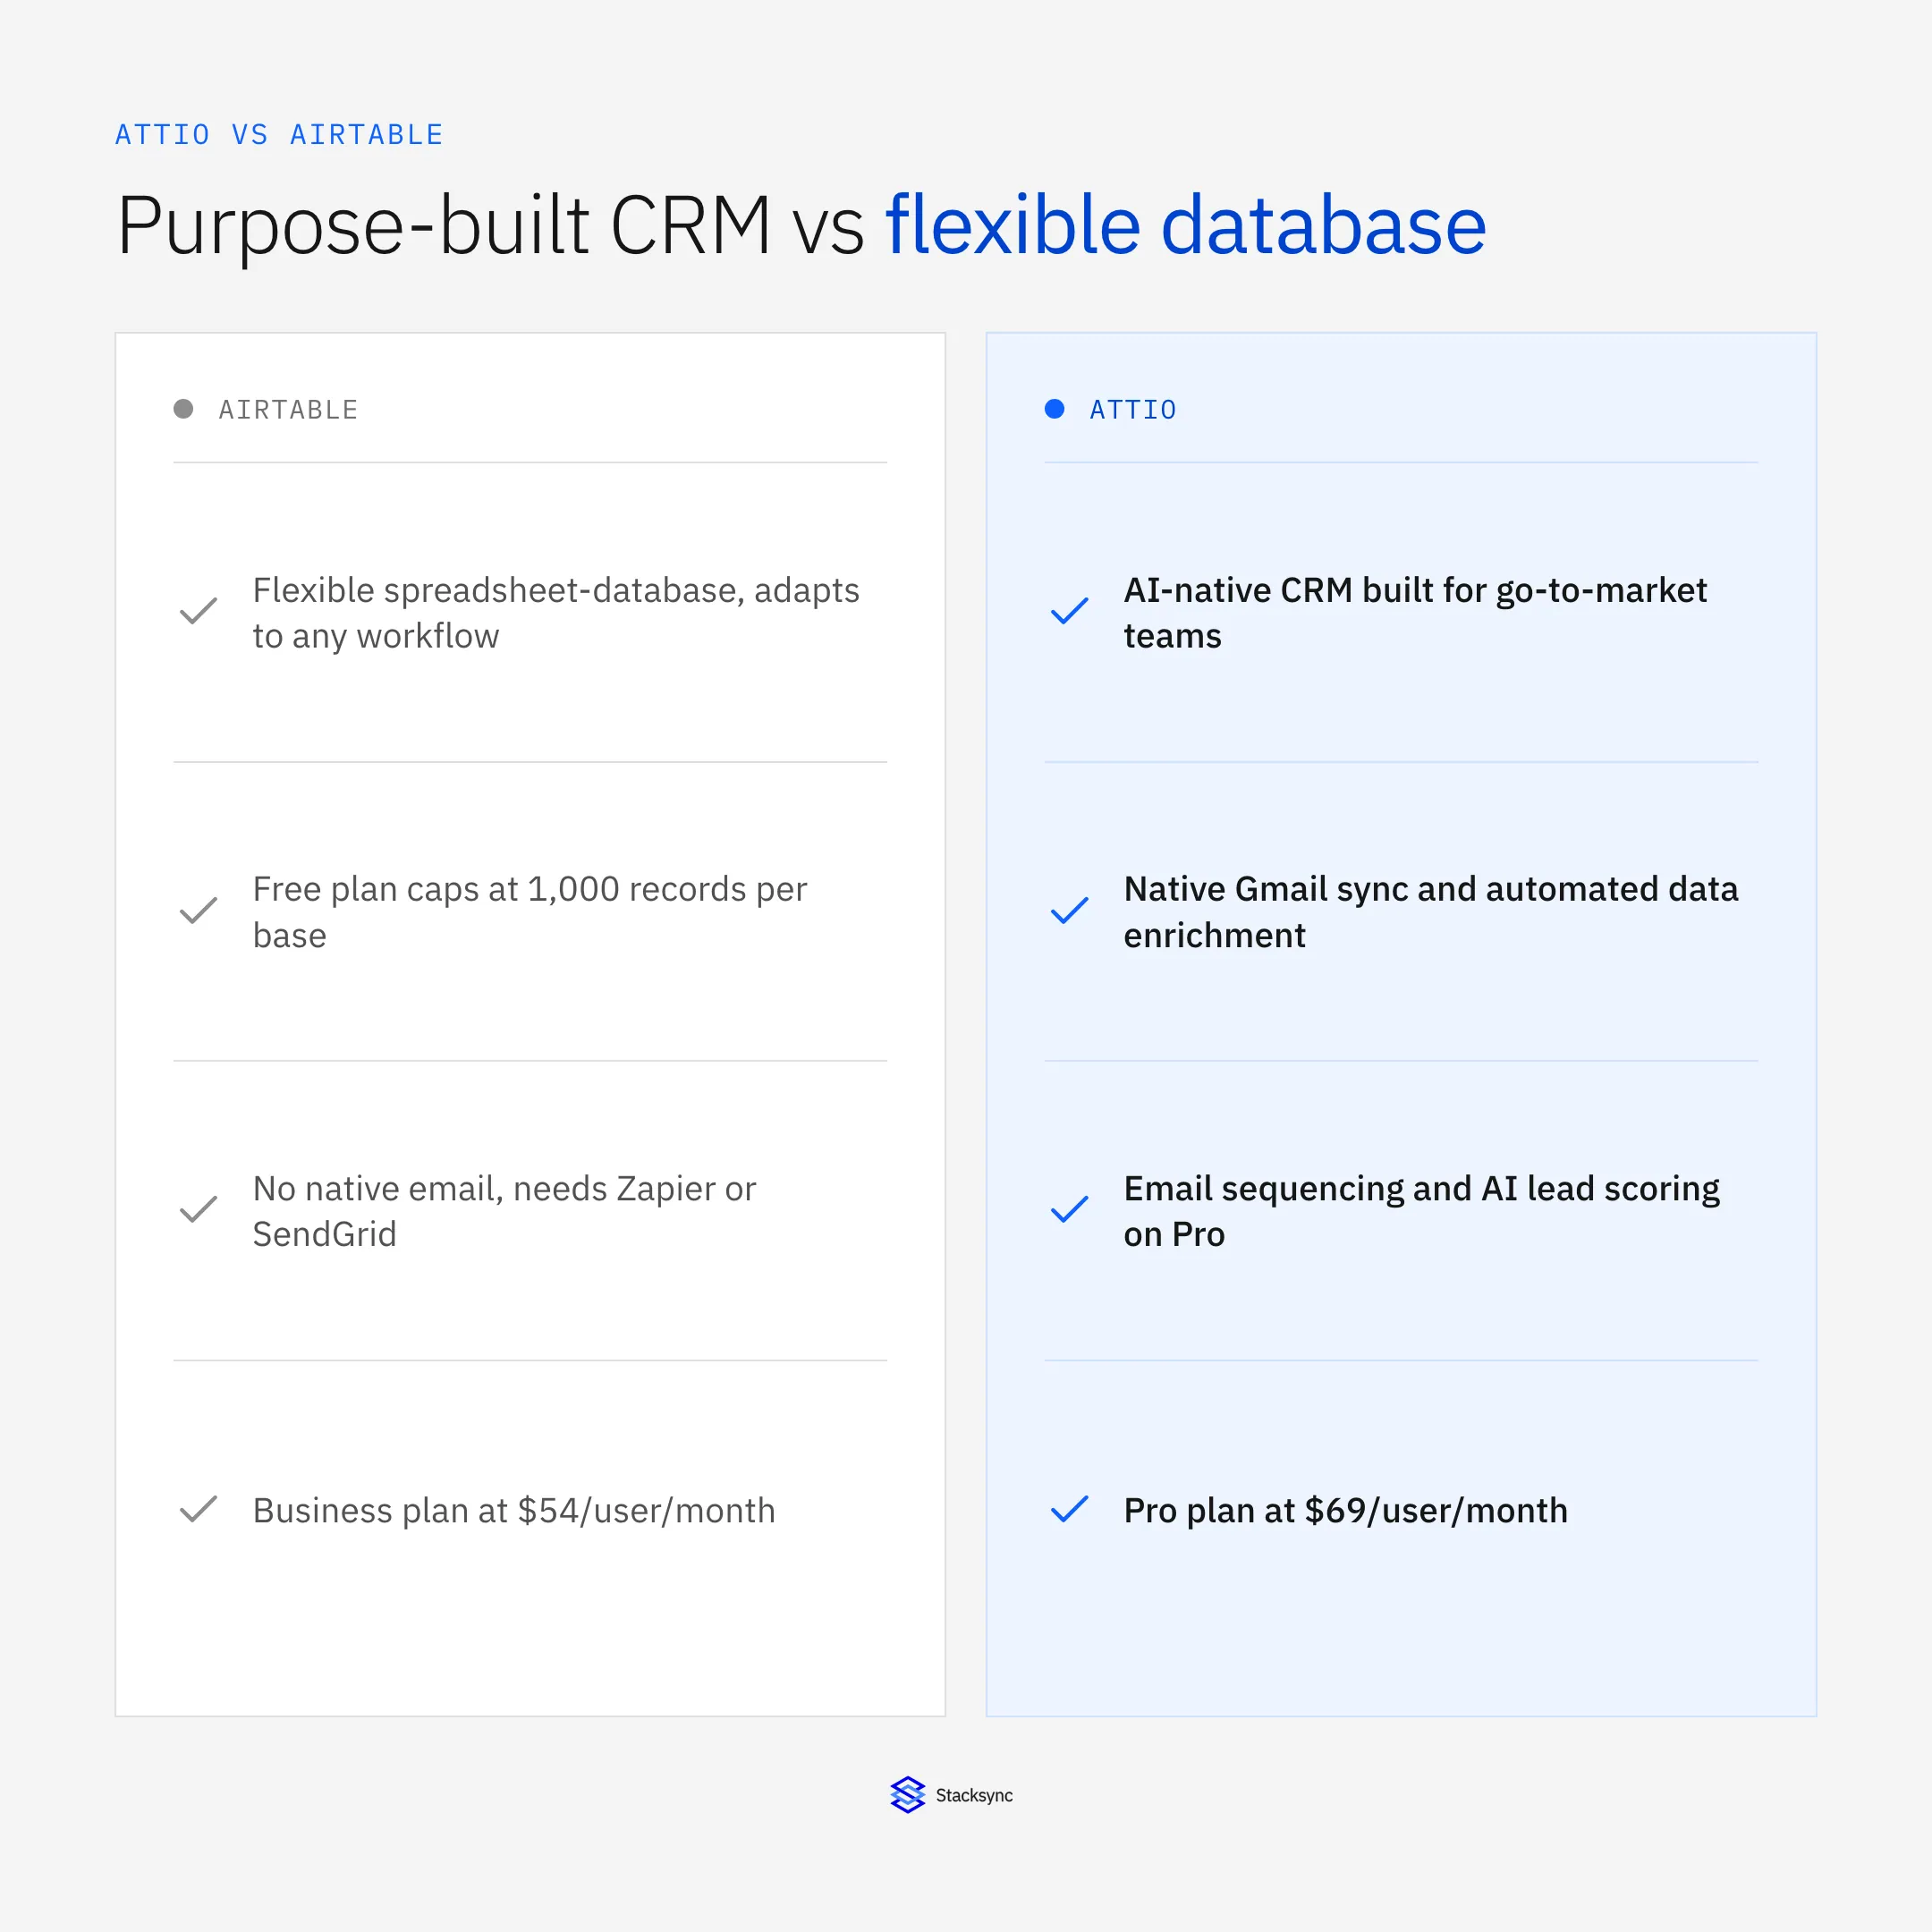Viewport: 1932px width, 1932px height.
Task: Click checkmark next to Pro plan at $69
Action: [x=1069, y=1509]
